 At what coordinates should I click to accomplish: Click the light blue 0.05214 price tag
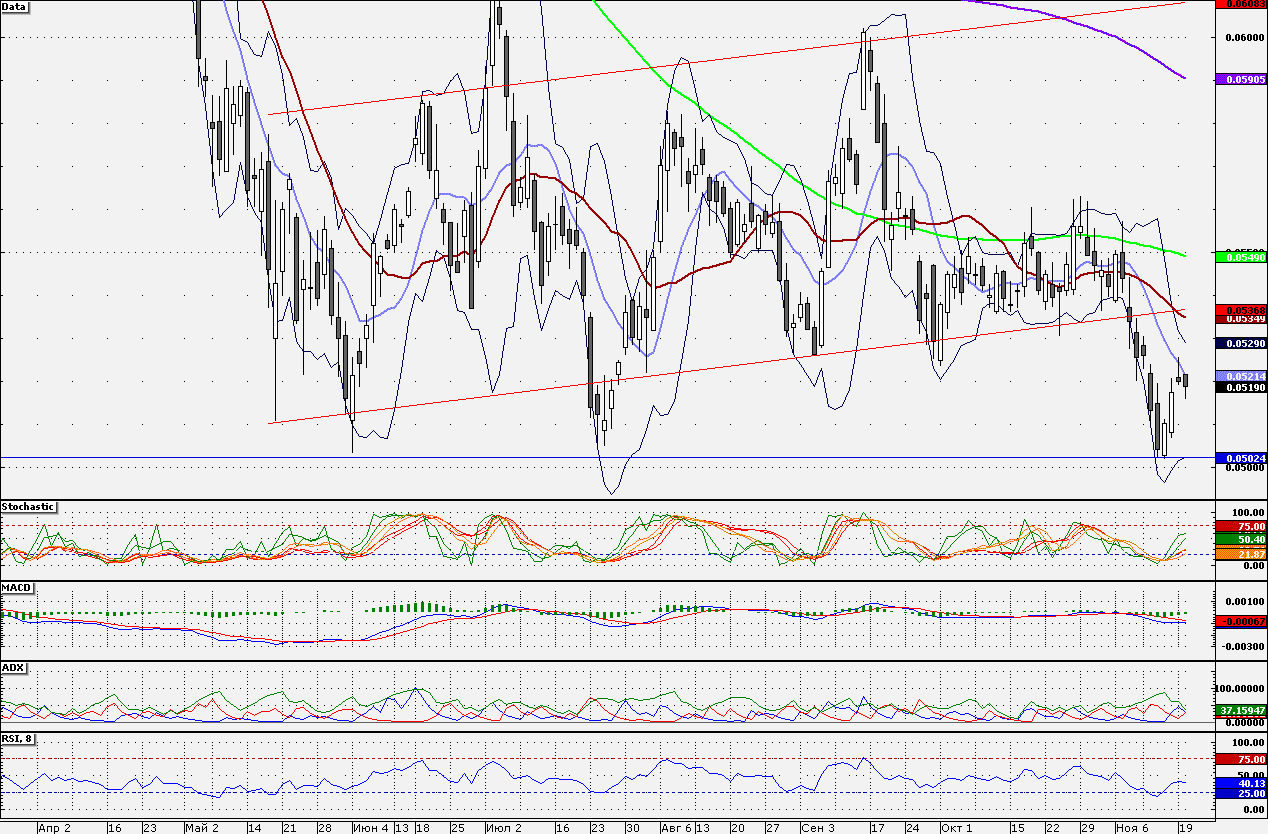pos(1240,376)
